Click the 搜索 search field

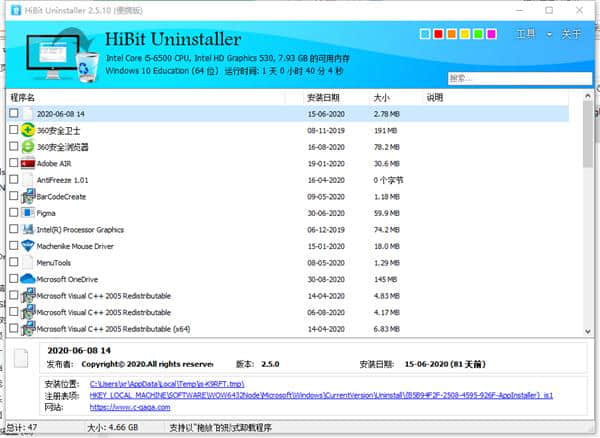pos(520,78)
